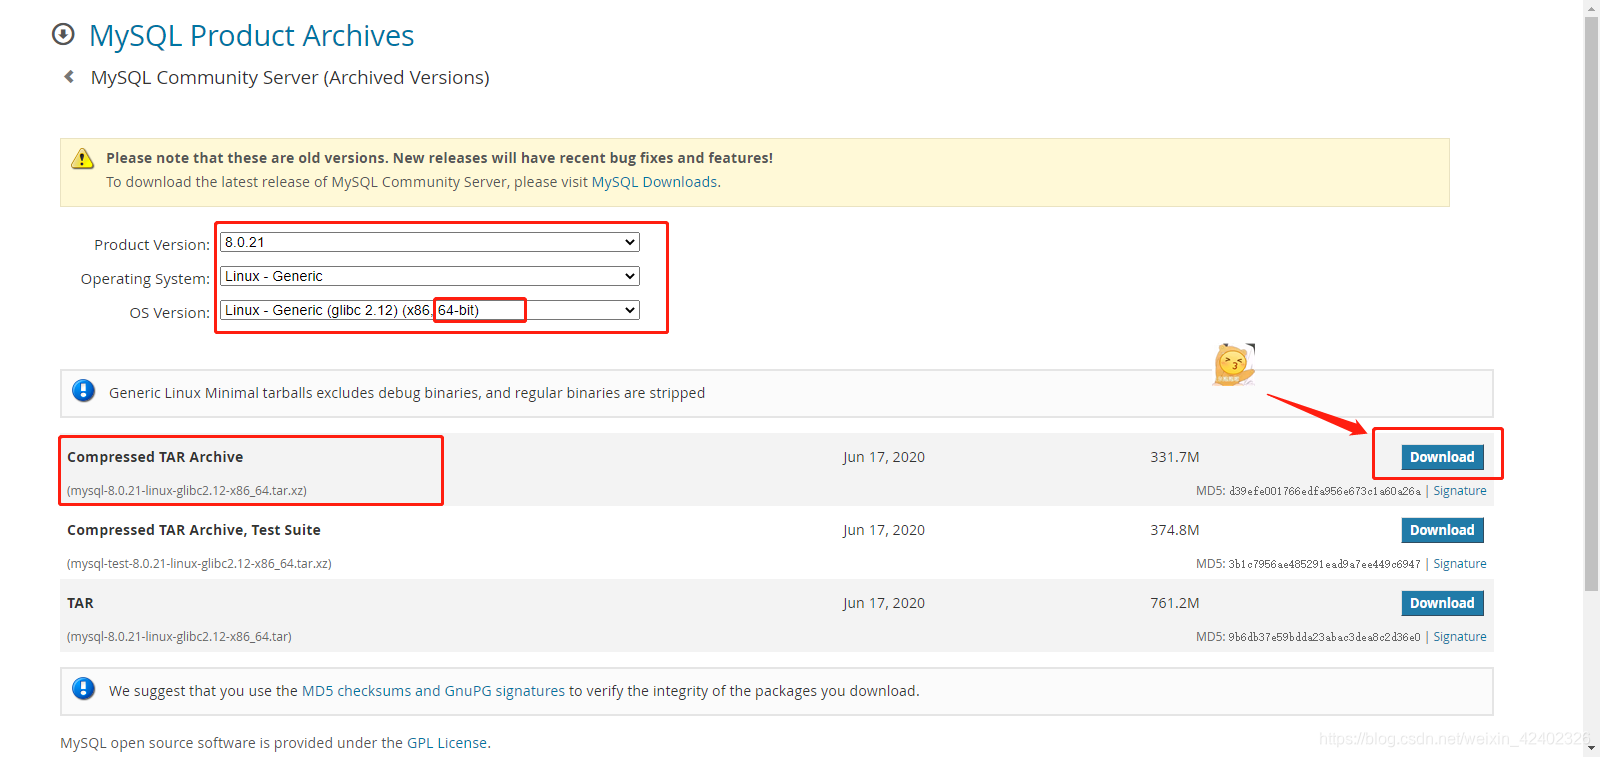
Task: Open the Operating System Linux - Generic dropdown
Action: (x=430, y=276)
